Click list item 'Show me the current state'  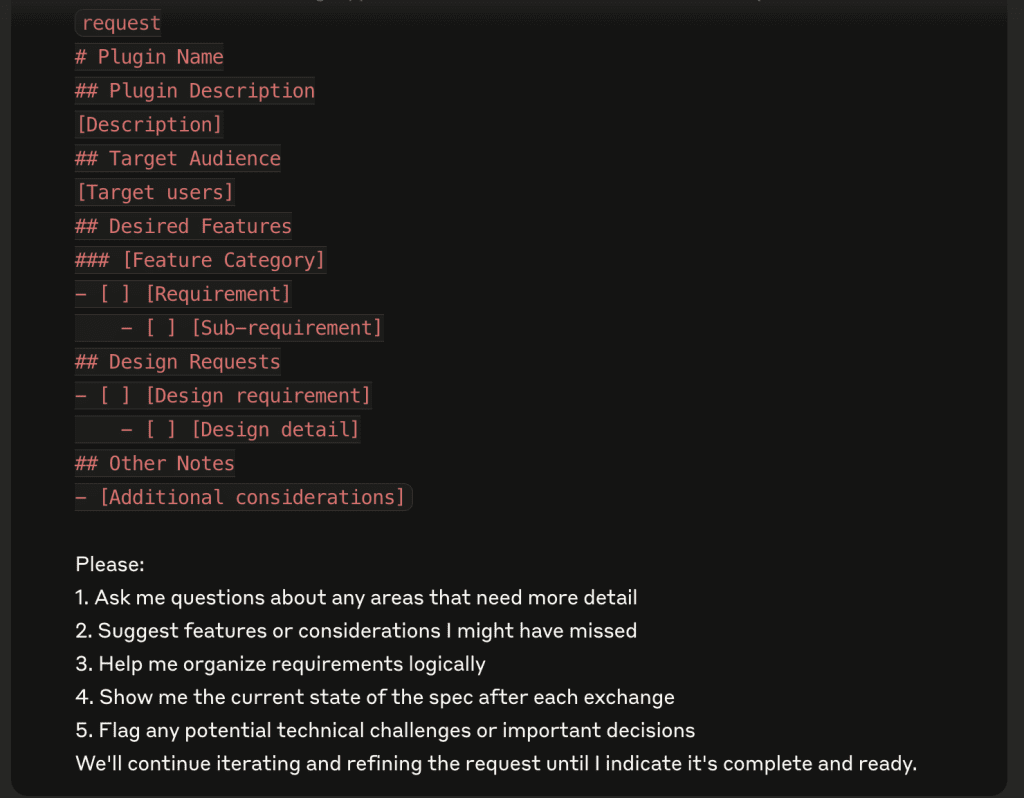tap(375, 697)
